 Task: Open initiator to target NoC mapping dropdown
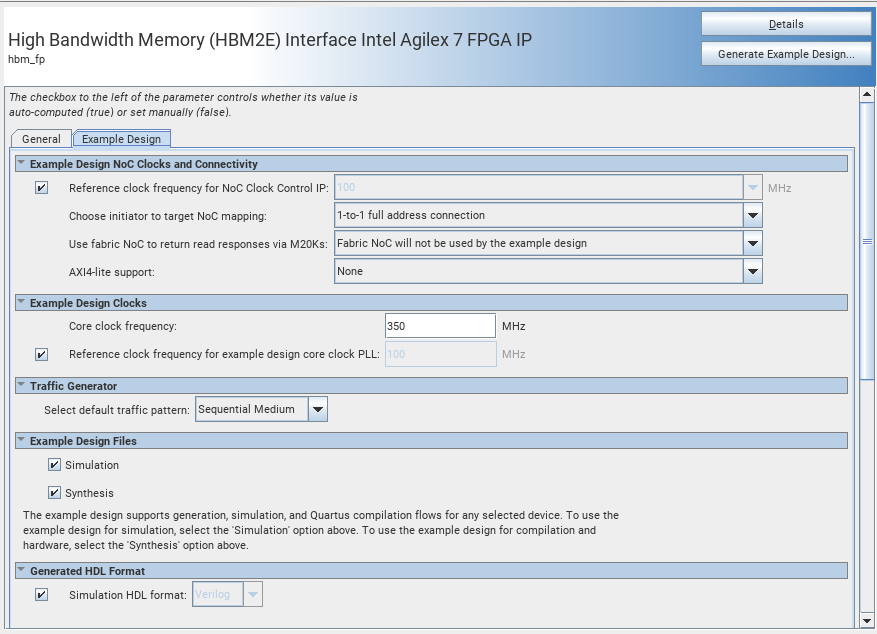(752, 215)
